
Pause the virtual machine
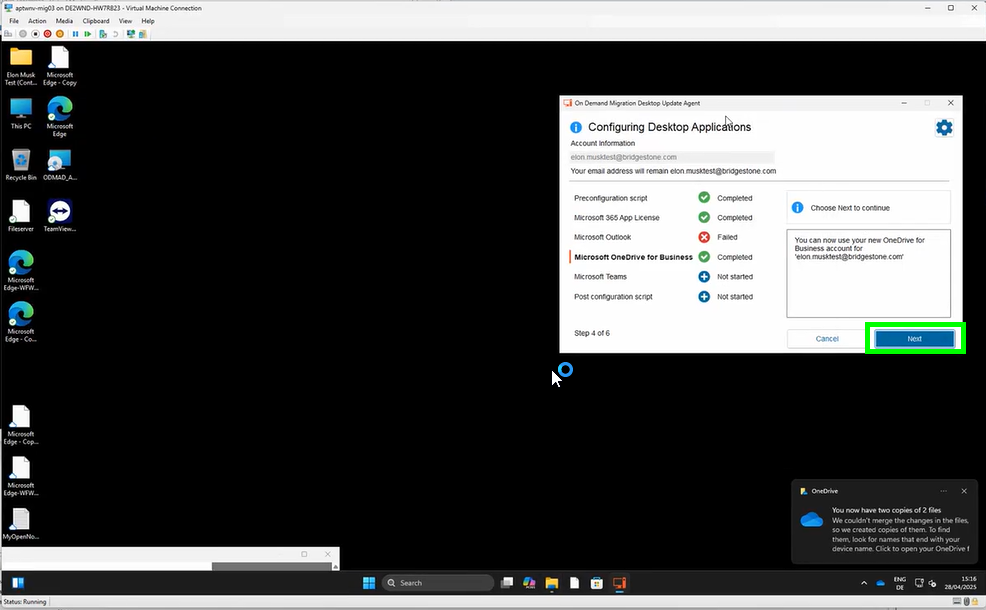click(75, 34)
